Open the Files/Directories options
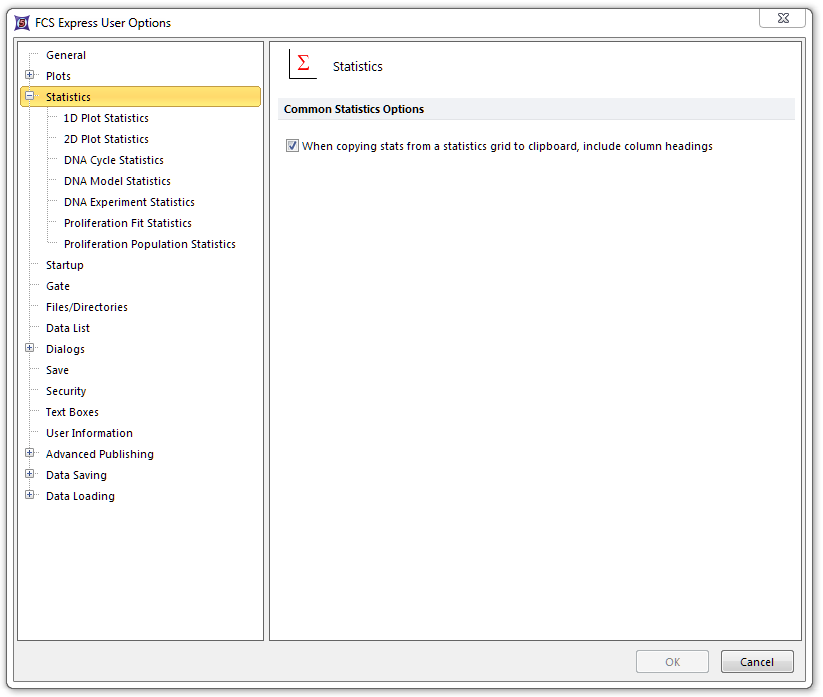The image size is (823, 697). click(86, 307)
